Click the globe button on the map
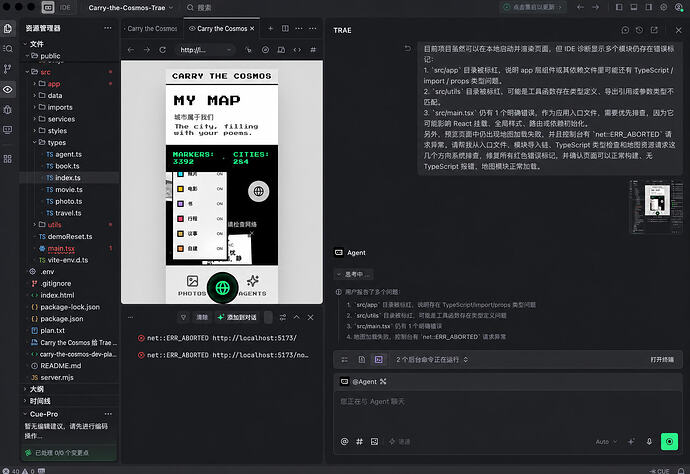 pos(259,191)
